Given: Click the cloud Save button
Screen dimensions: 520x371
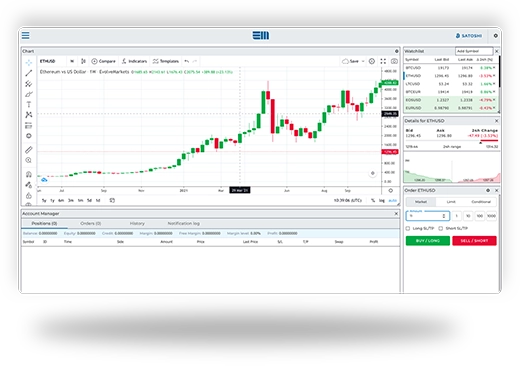Looking at the screenshot, I should tap(350, 61).
